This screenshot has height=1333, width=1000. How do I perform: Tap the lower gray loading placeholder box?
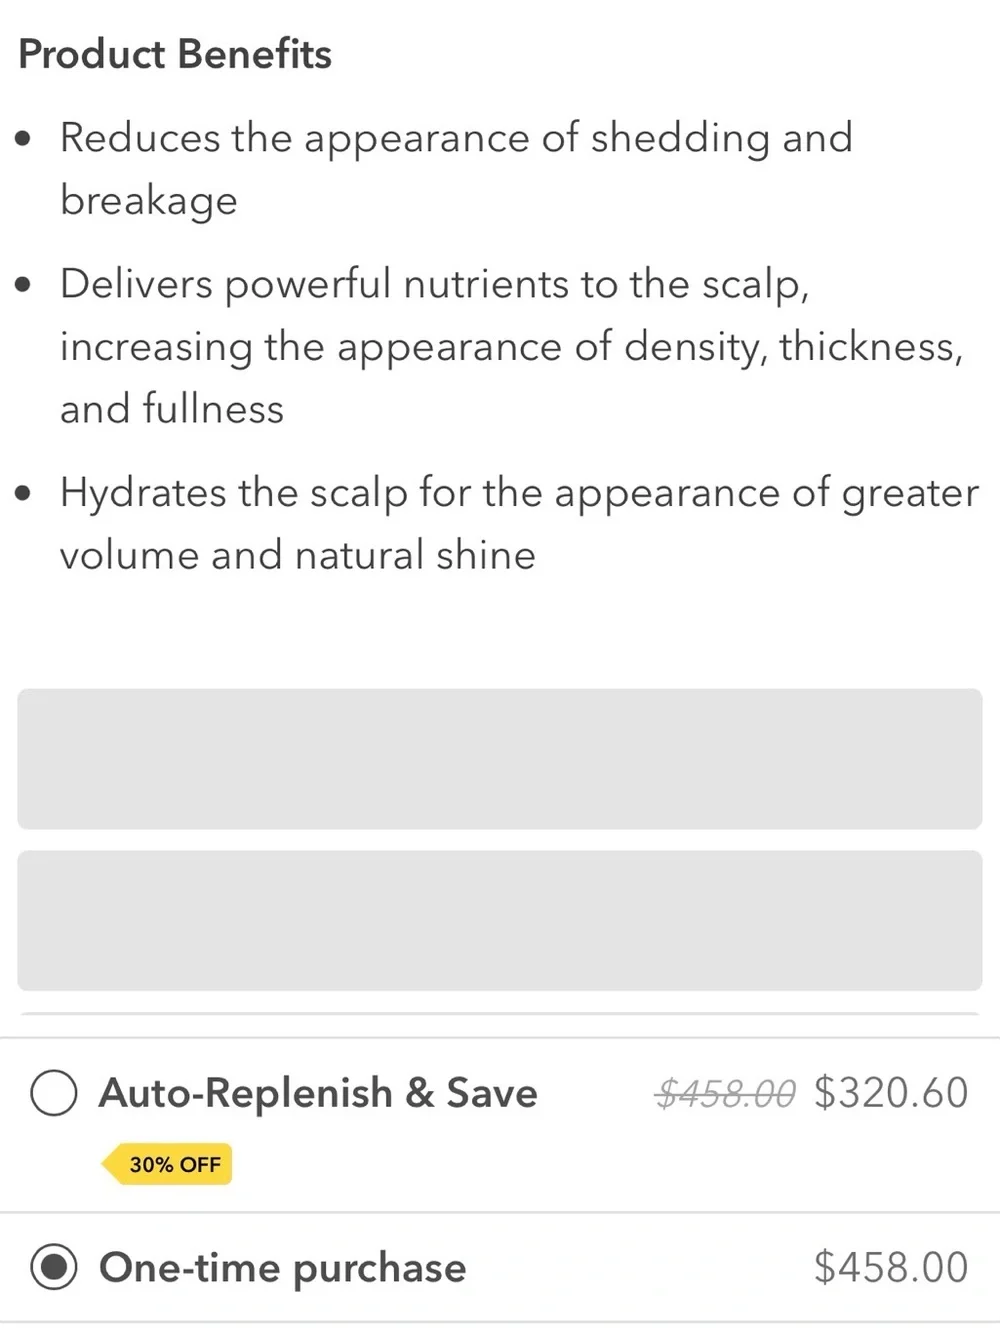pyautogui.click(x=500, y=921)
